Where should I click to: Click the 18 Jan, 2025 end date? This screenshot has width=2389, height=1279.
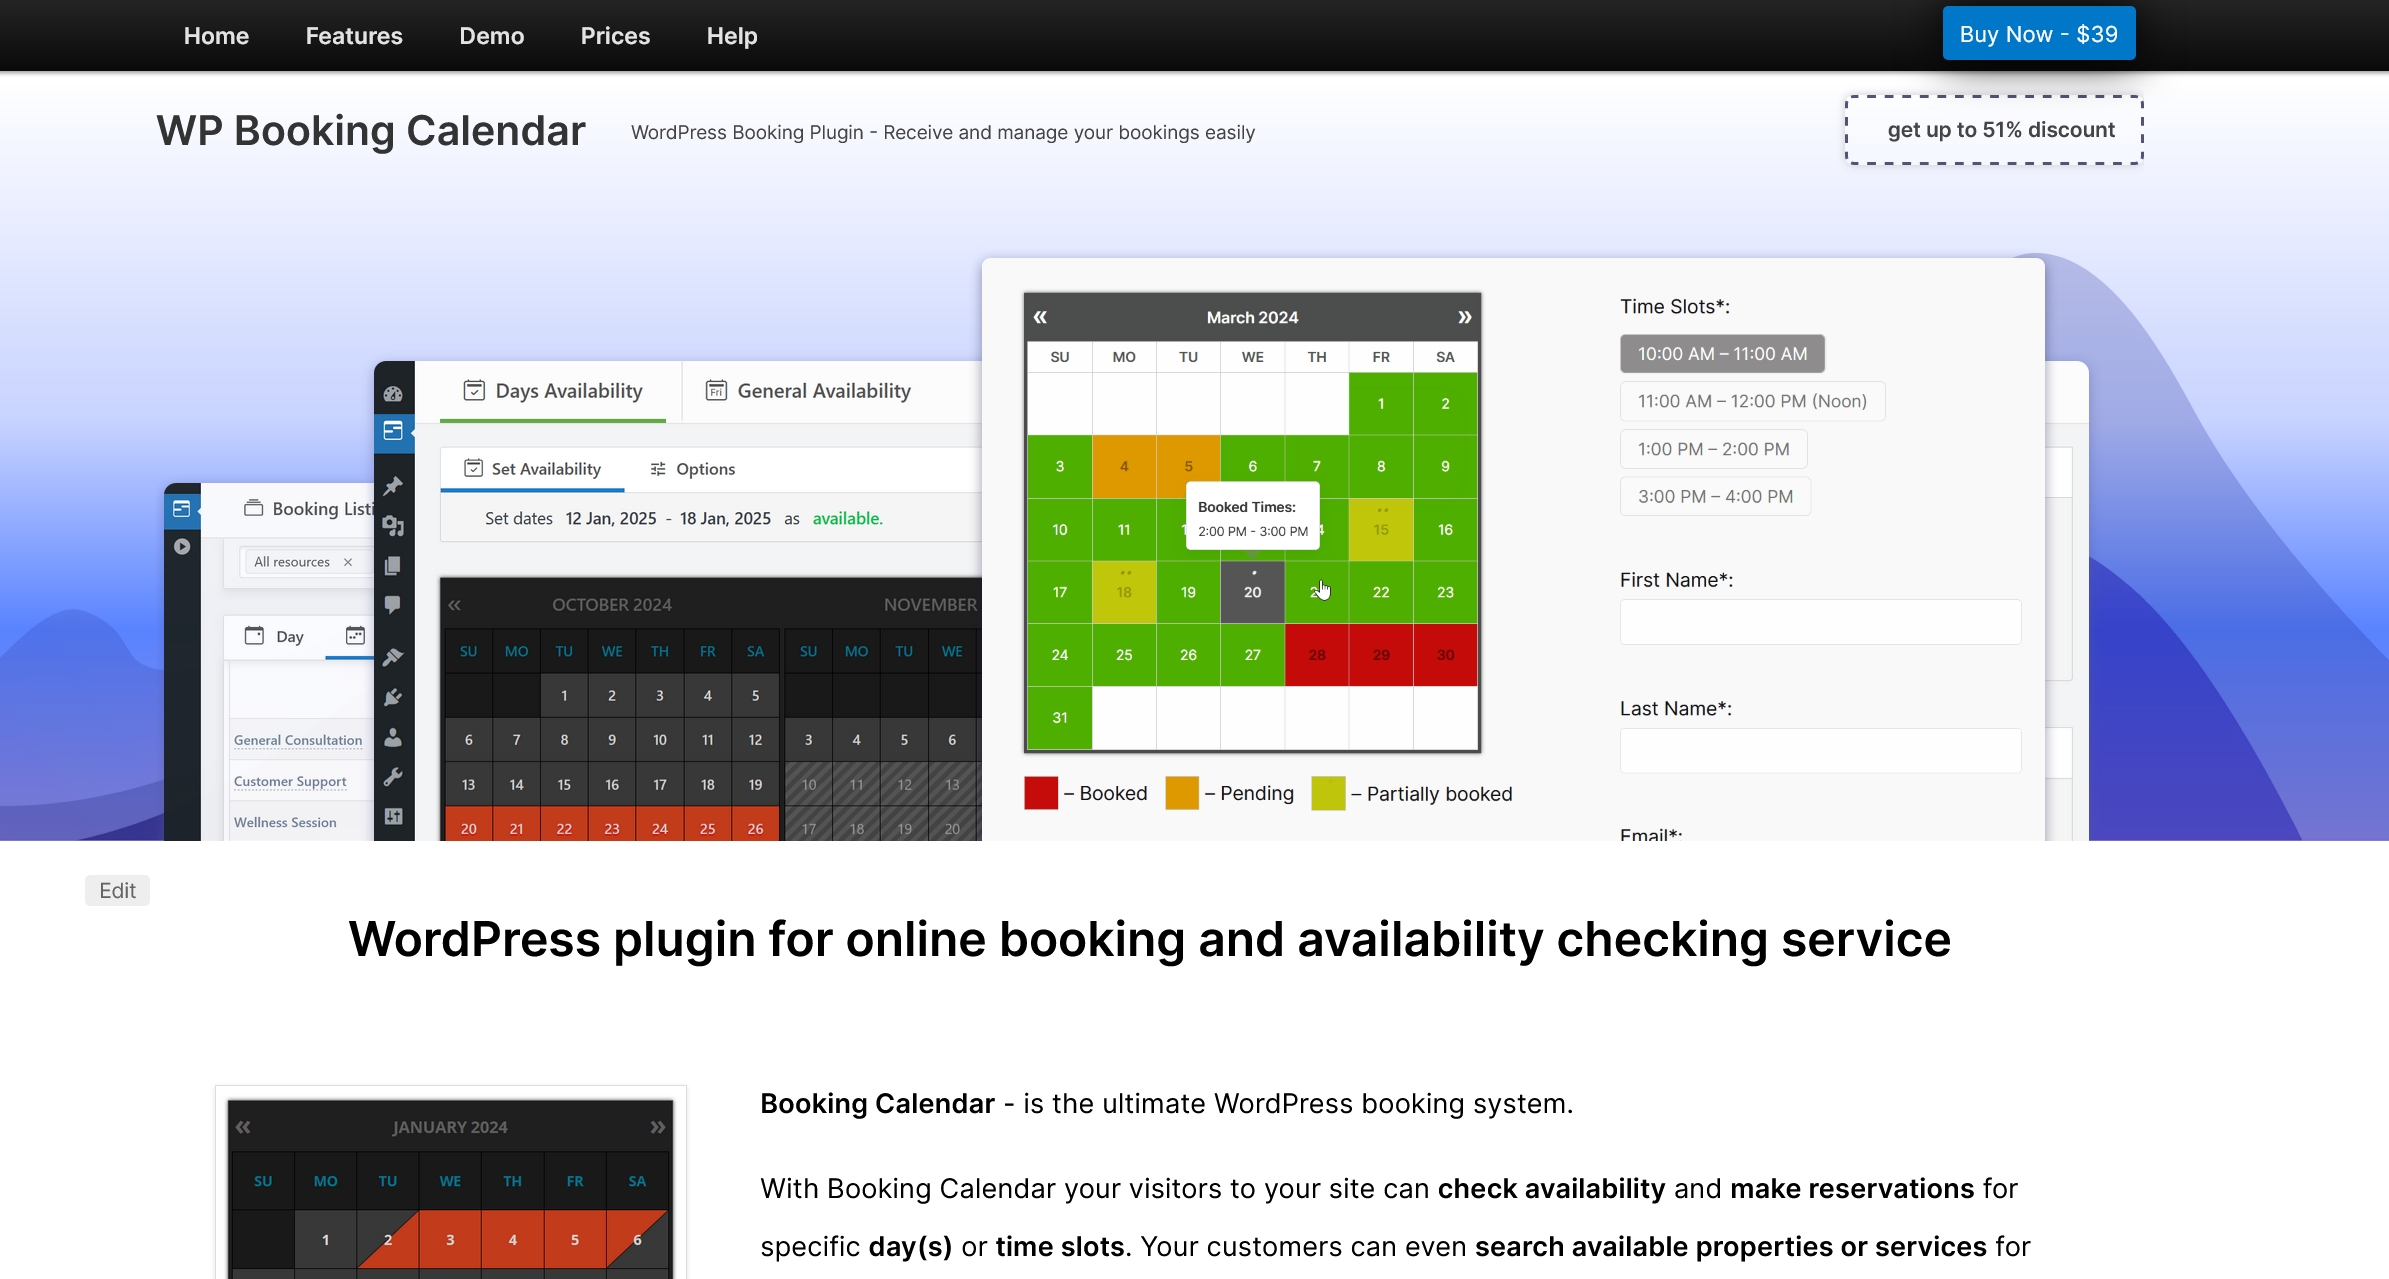tap(725, 518)
